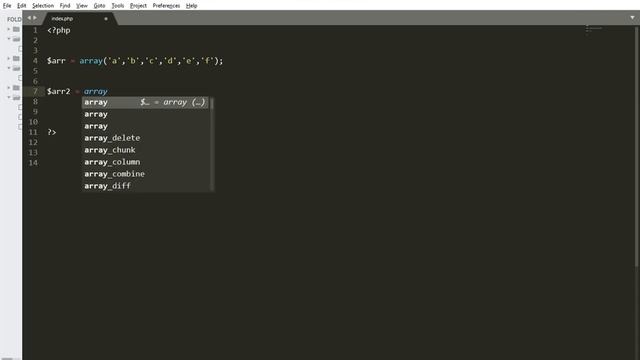
Task: Click the unsaved dot on index.php tab
Action: tap(106, 18)
